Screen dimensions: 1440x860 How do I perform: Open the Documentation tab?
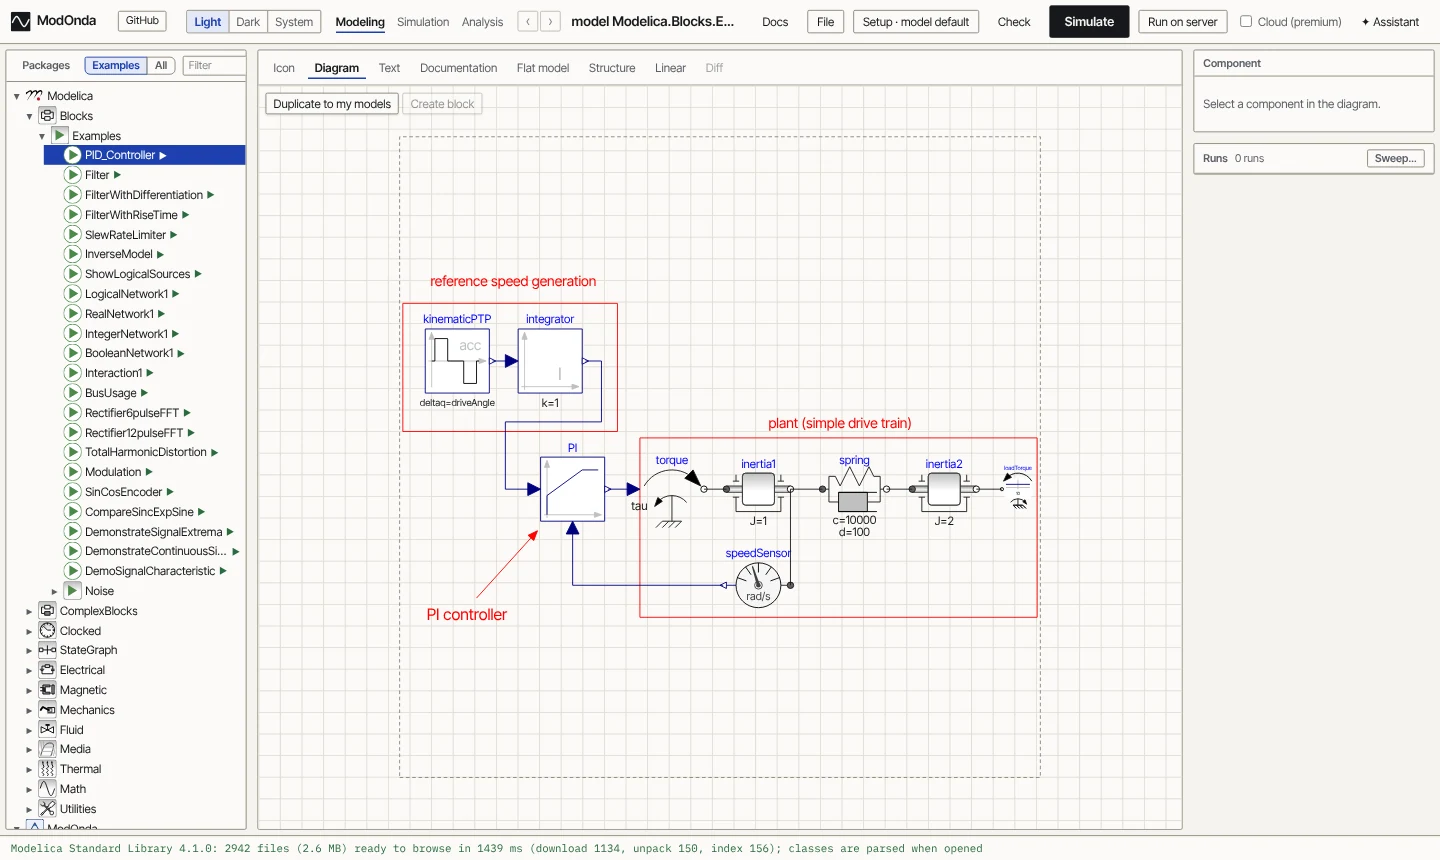(x=458, y=68)
